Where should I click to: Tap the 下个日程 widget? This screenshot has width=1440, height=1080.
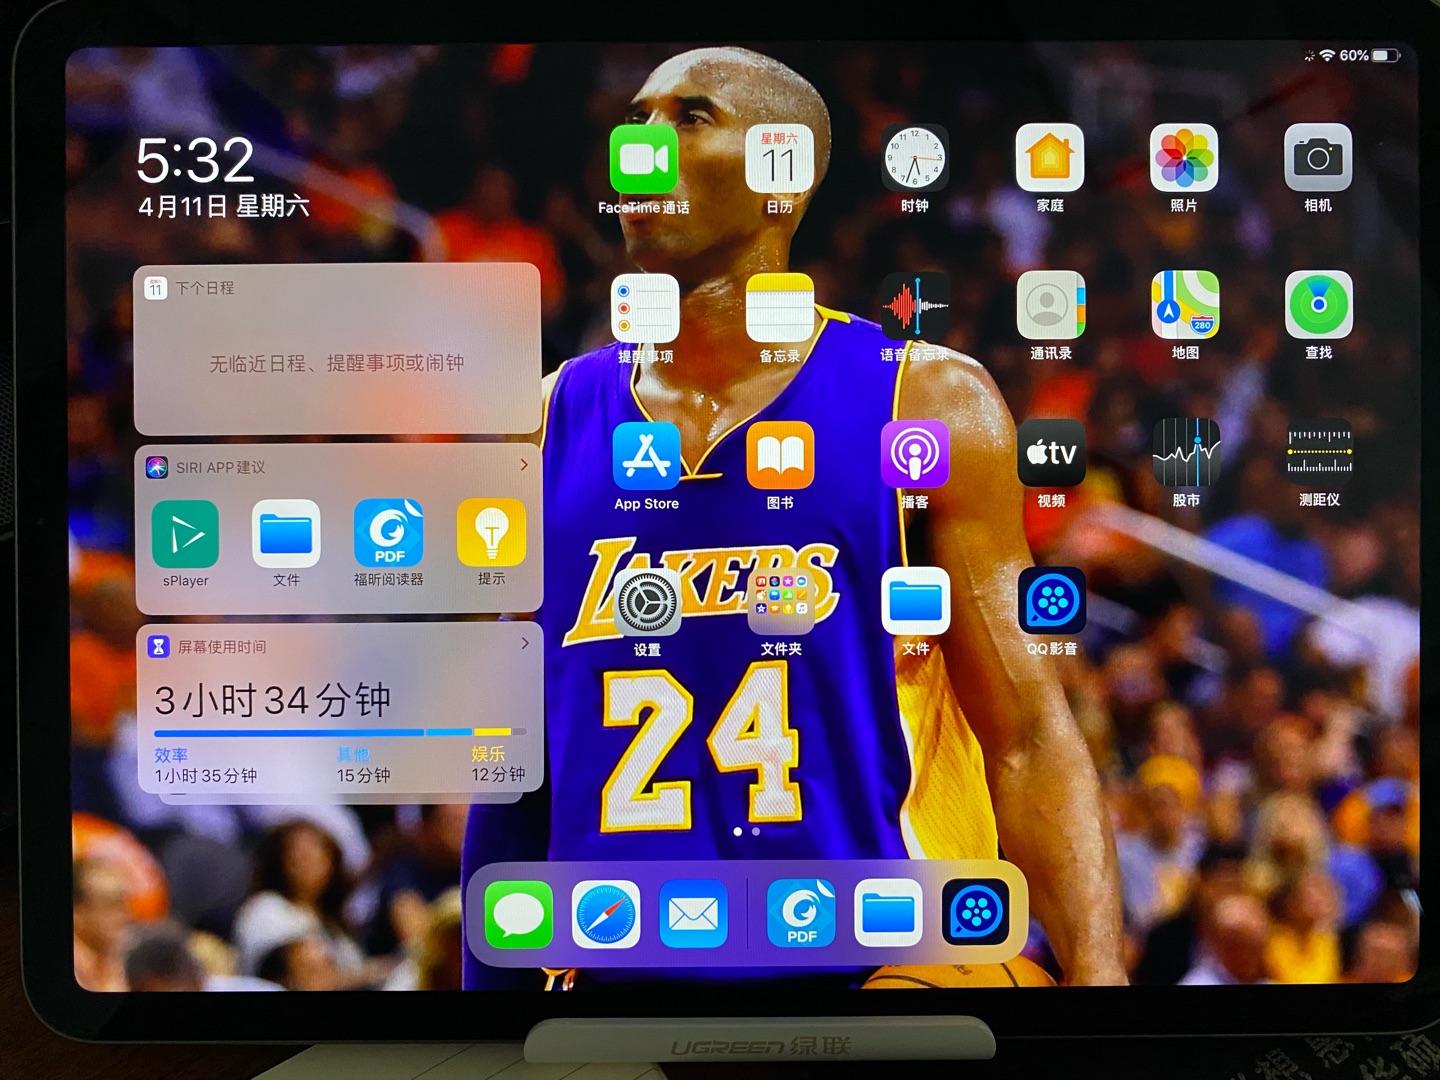337,348
